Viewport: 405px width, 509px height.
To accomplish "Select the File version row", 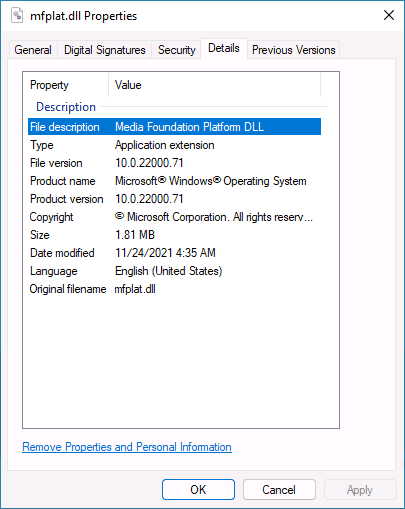I will tap(174, 163).
